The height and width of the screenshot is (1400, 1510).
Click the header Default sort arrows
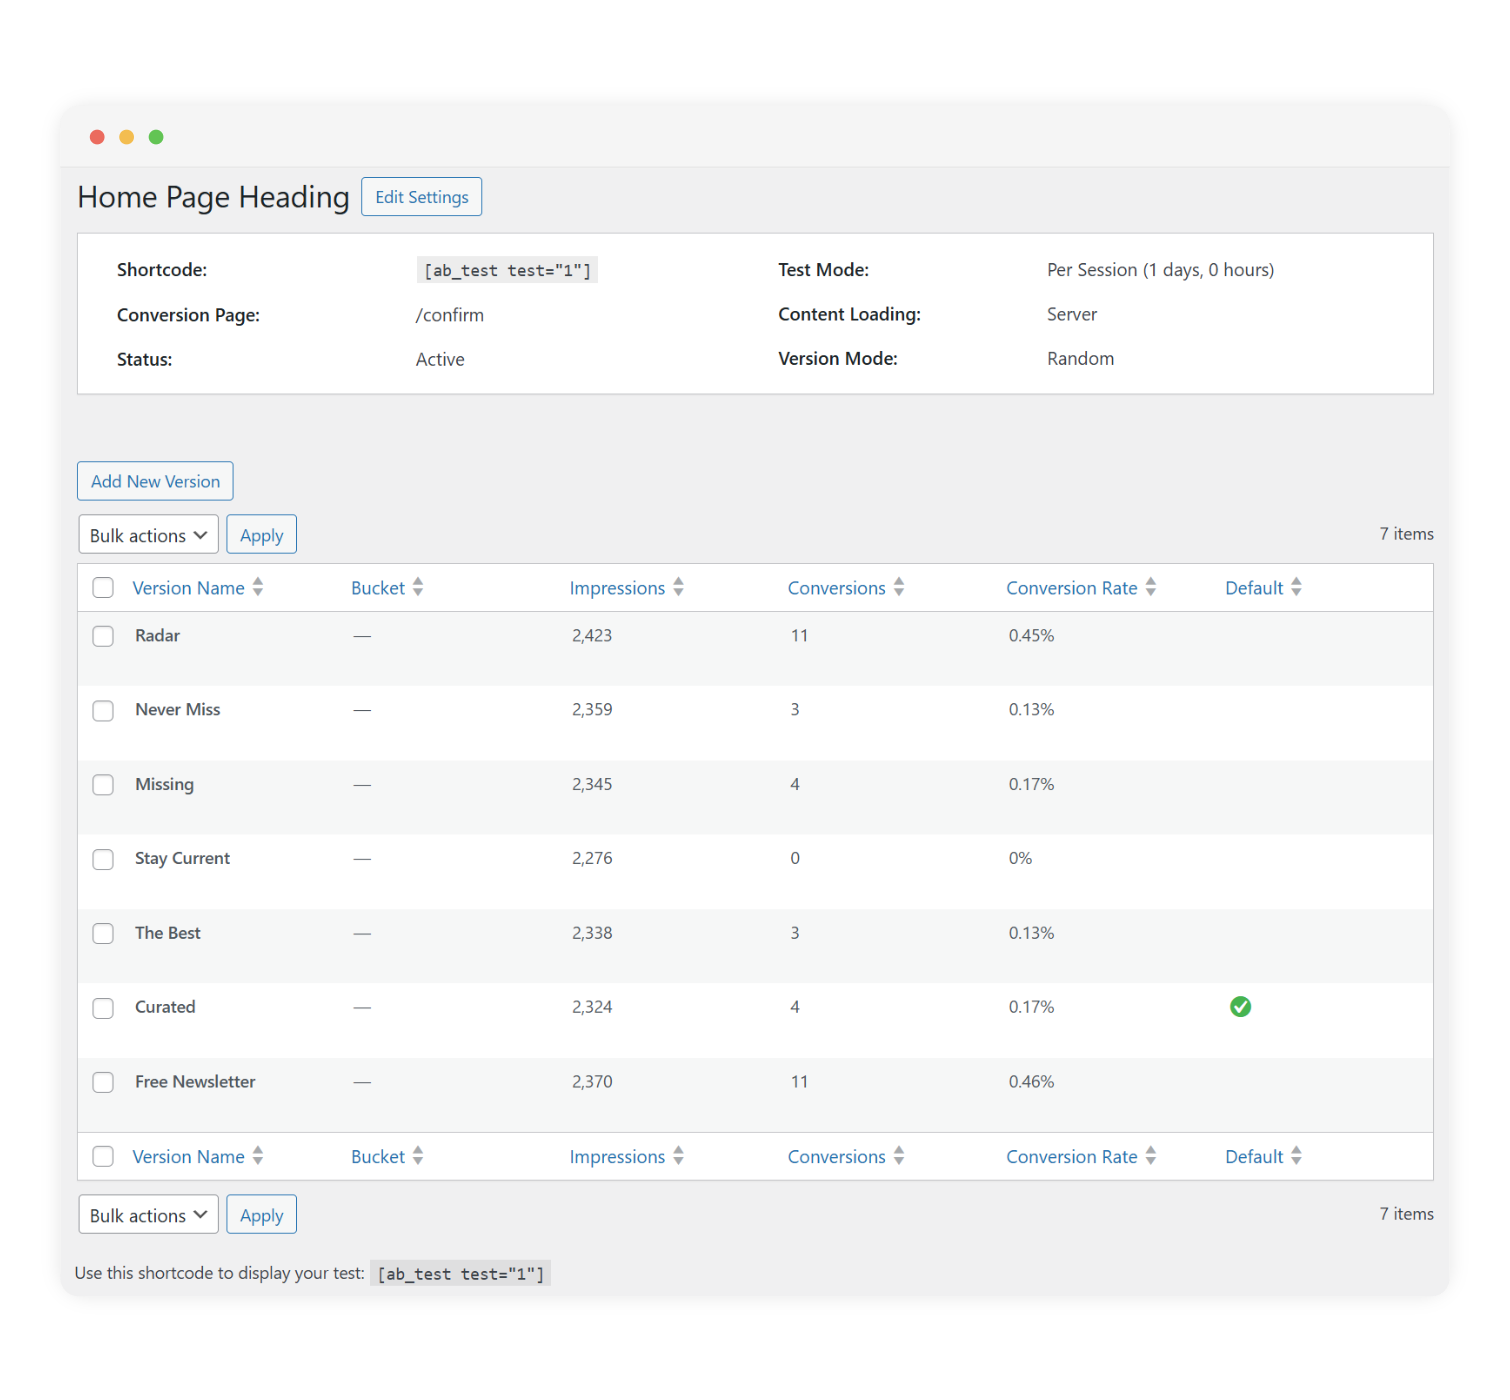1296,587
